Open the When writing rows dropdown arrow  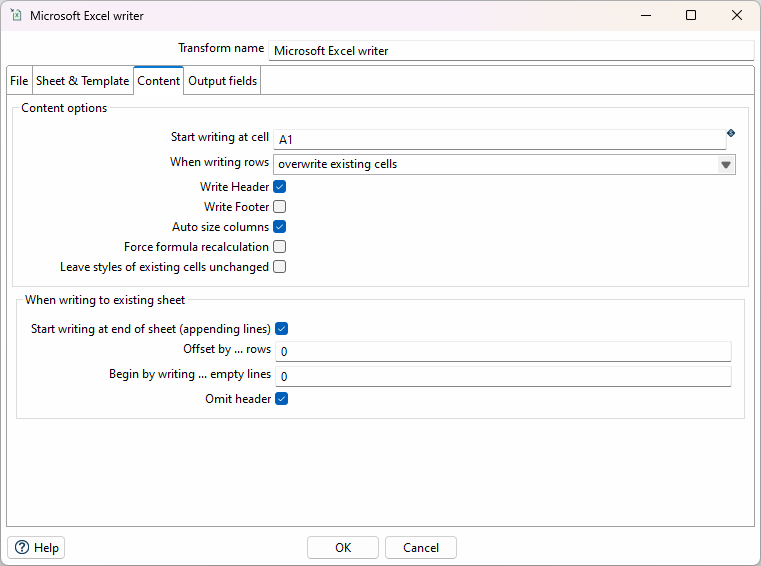coord(726,165)
